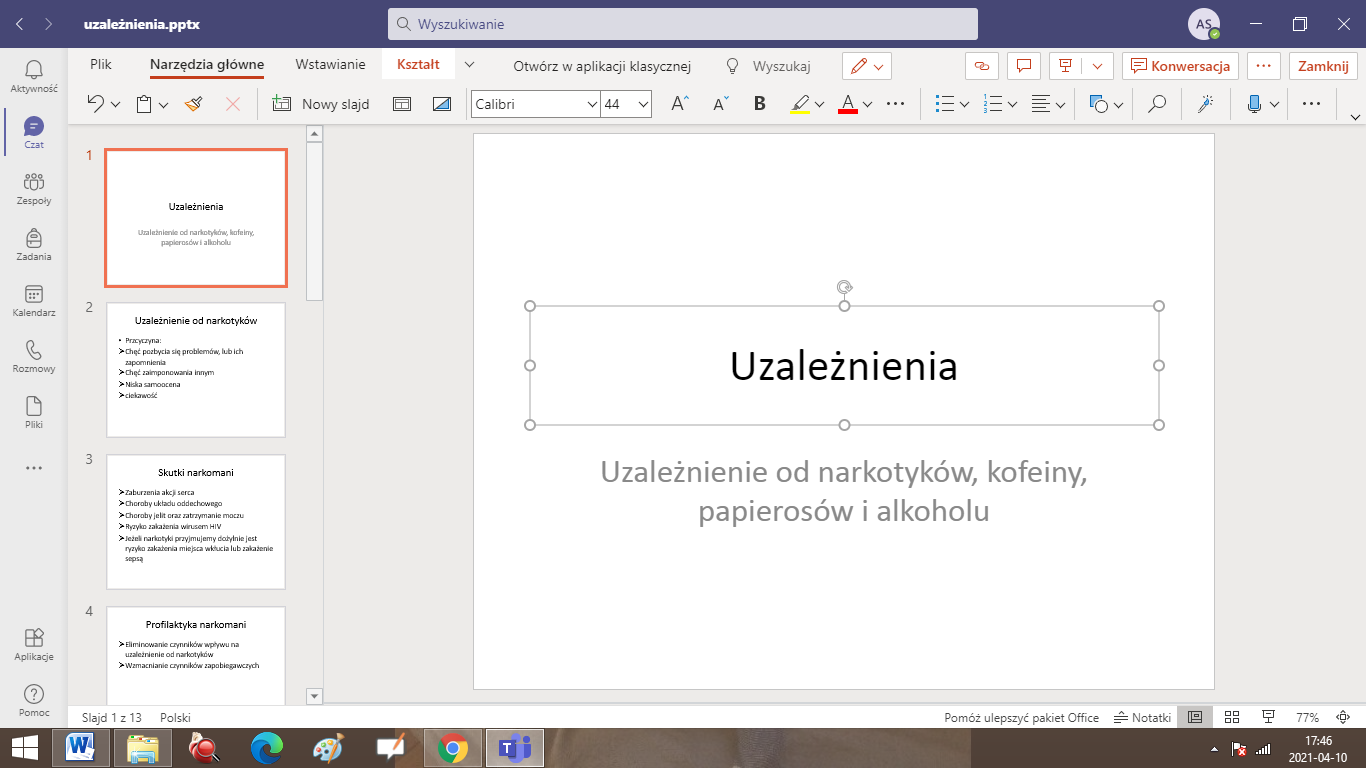Screen dimensions: 1366x768
Task: Click the Konwersacja button
Action: pyautogui.click(x=1180, y=66)
